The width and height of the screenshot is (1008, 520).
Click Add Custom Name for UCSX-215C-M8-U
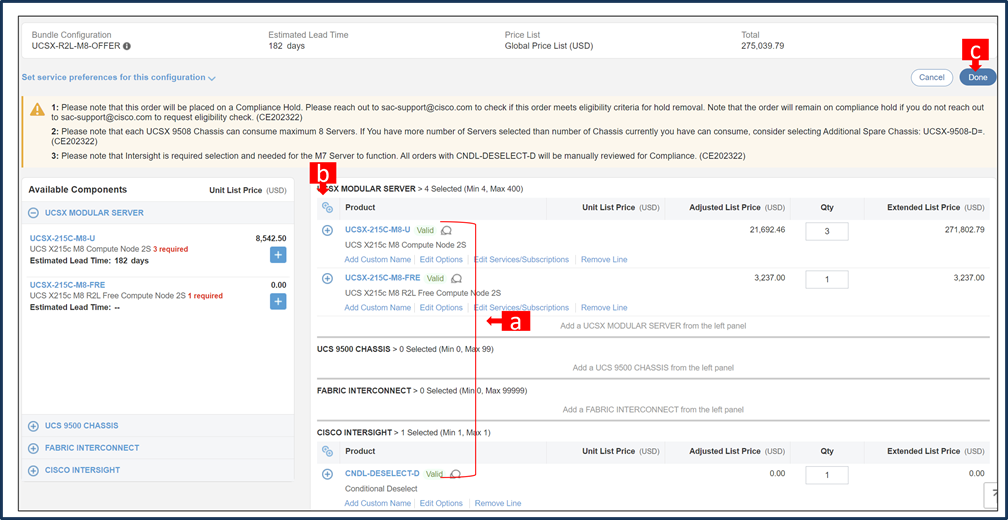pos(377,260)
